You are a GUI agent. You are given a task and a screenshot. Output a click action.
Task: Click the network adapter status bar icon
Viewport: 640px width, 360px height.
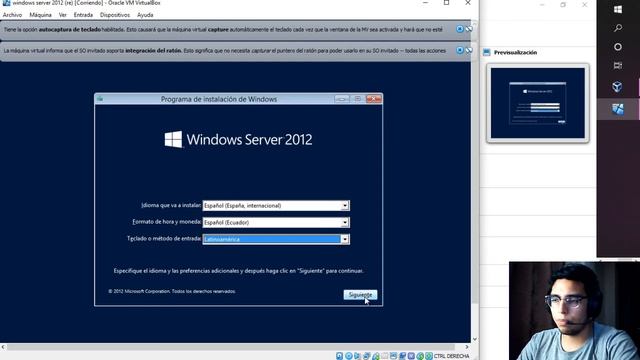coord(366,356)
